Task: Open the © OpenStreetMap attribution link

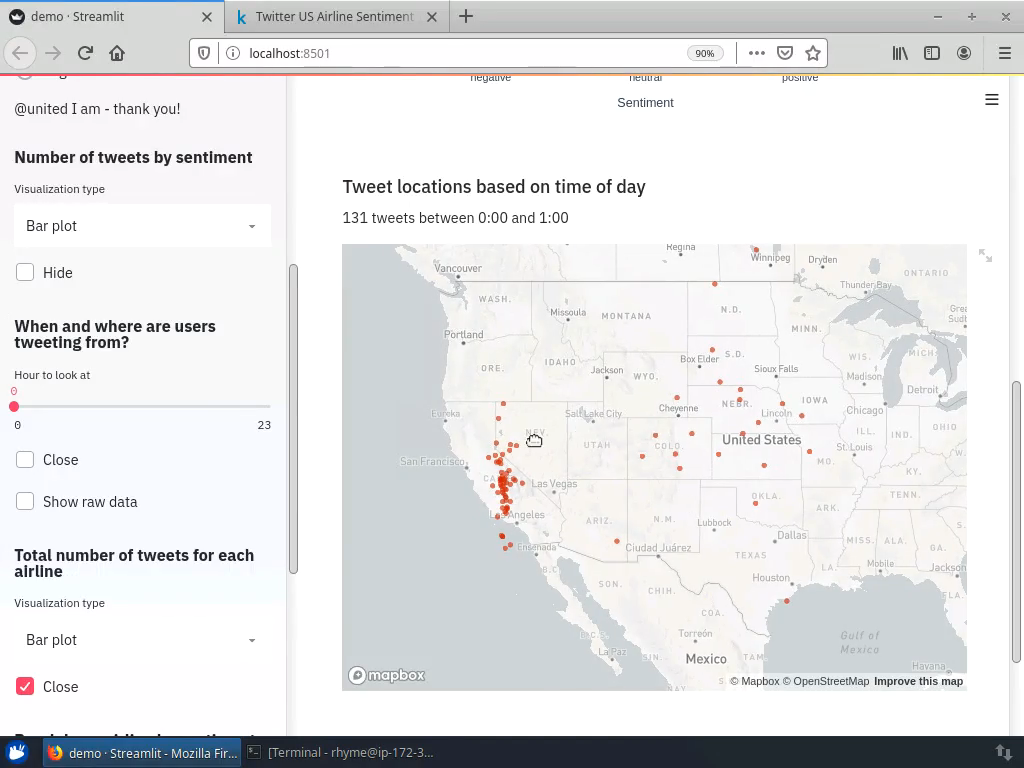Action: point(826,681)
